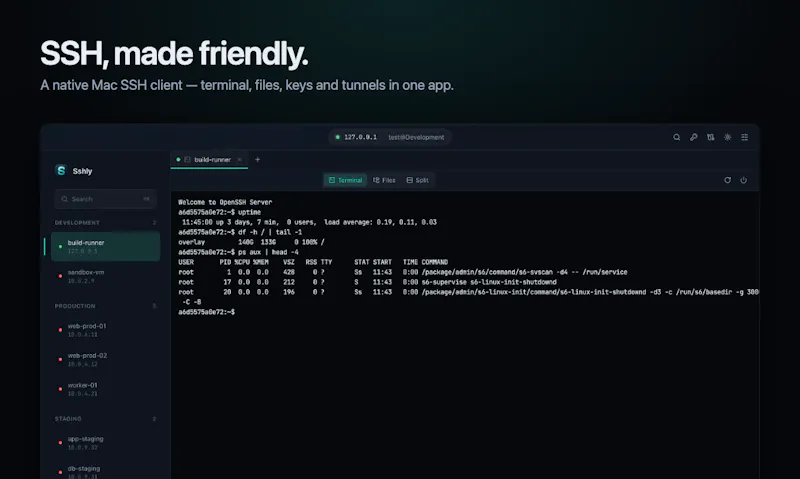Select the worker-01 host
This screenshot has width=800, height=479.
click(x=105, y=389)
